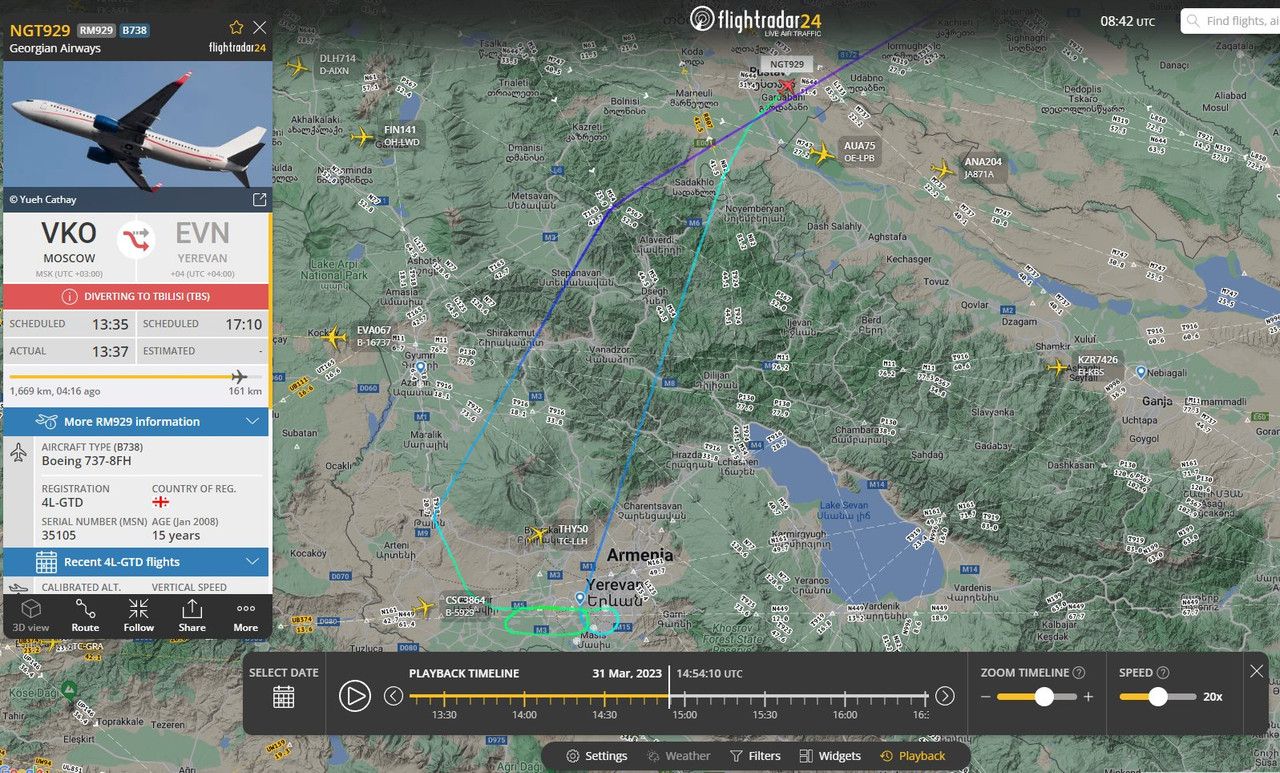Click in the Find flights search box
The width and height of the screenshot is (1280, 773).
[1229, 21]
